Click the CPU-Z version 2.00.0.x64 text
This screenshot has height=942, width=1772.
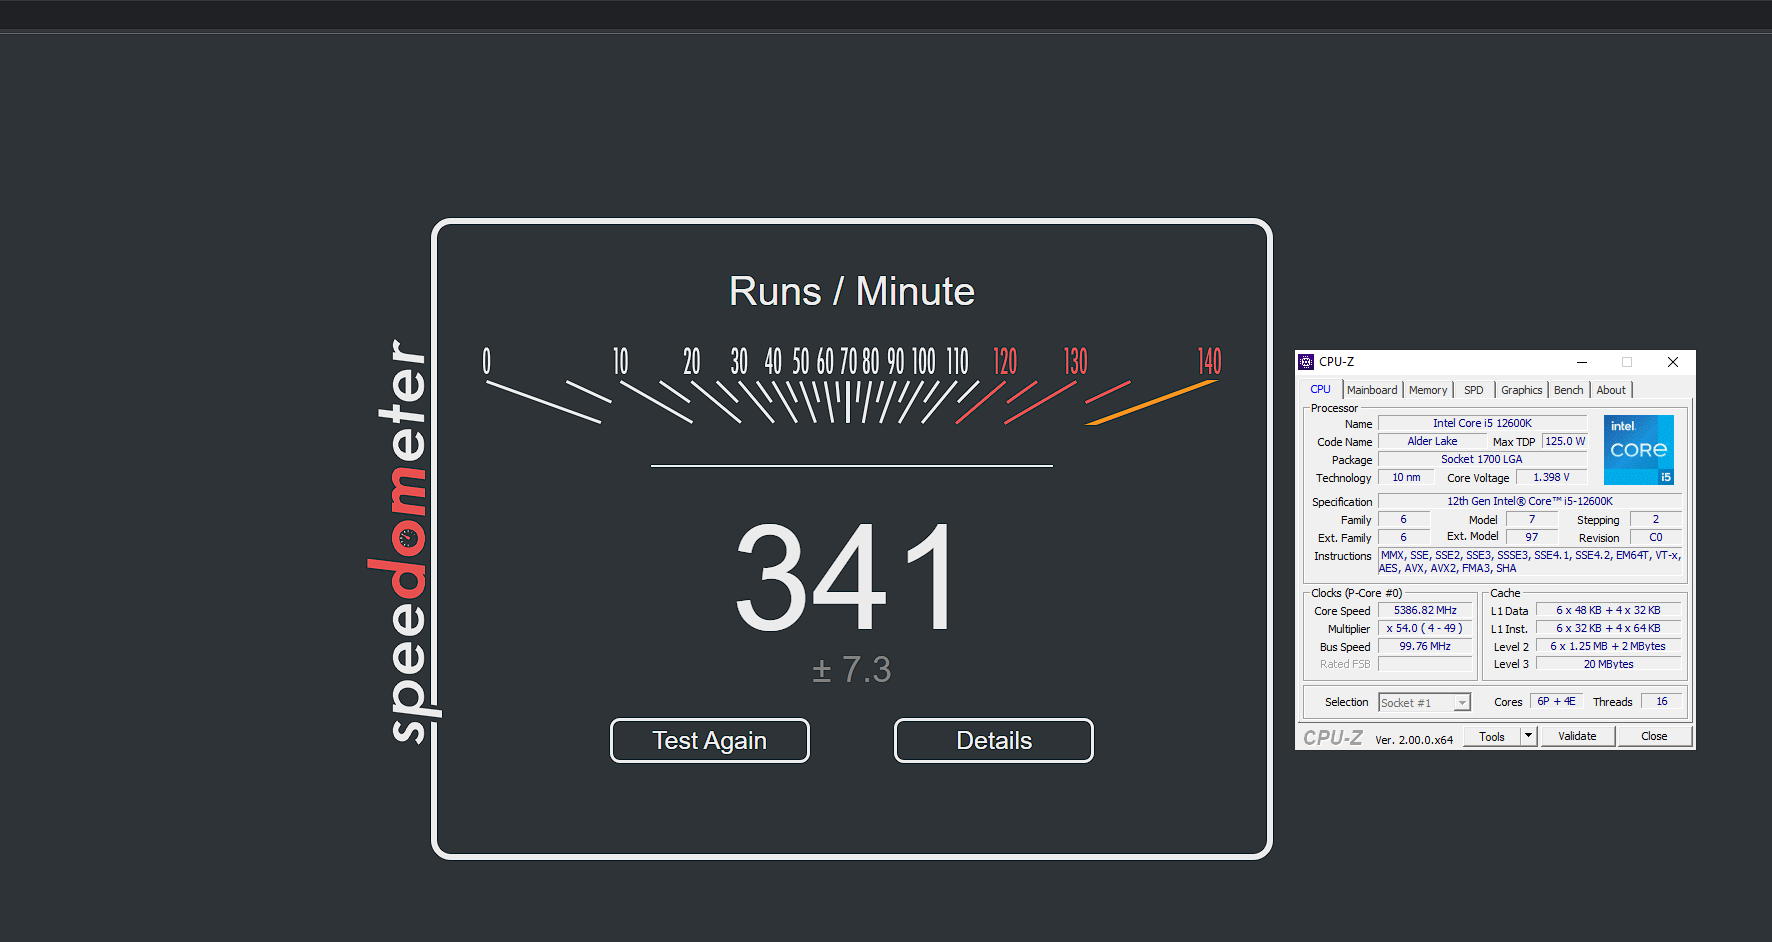(x=1414, y=740)
